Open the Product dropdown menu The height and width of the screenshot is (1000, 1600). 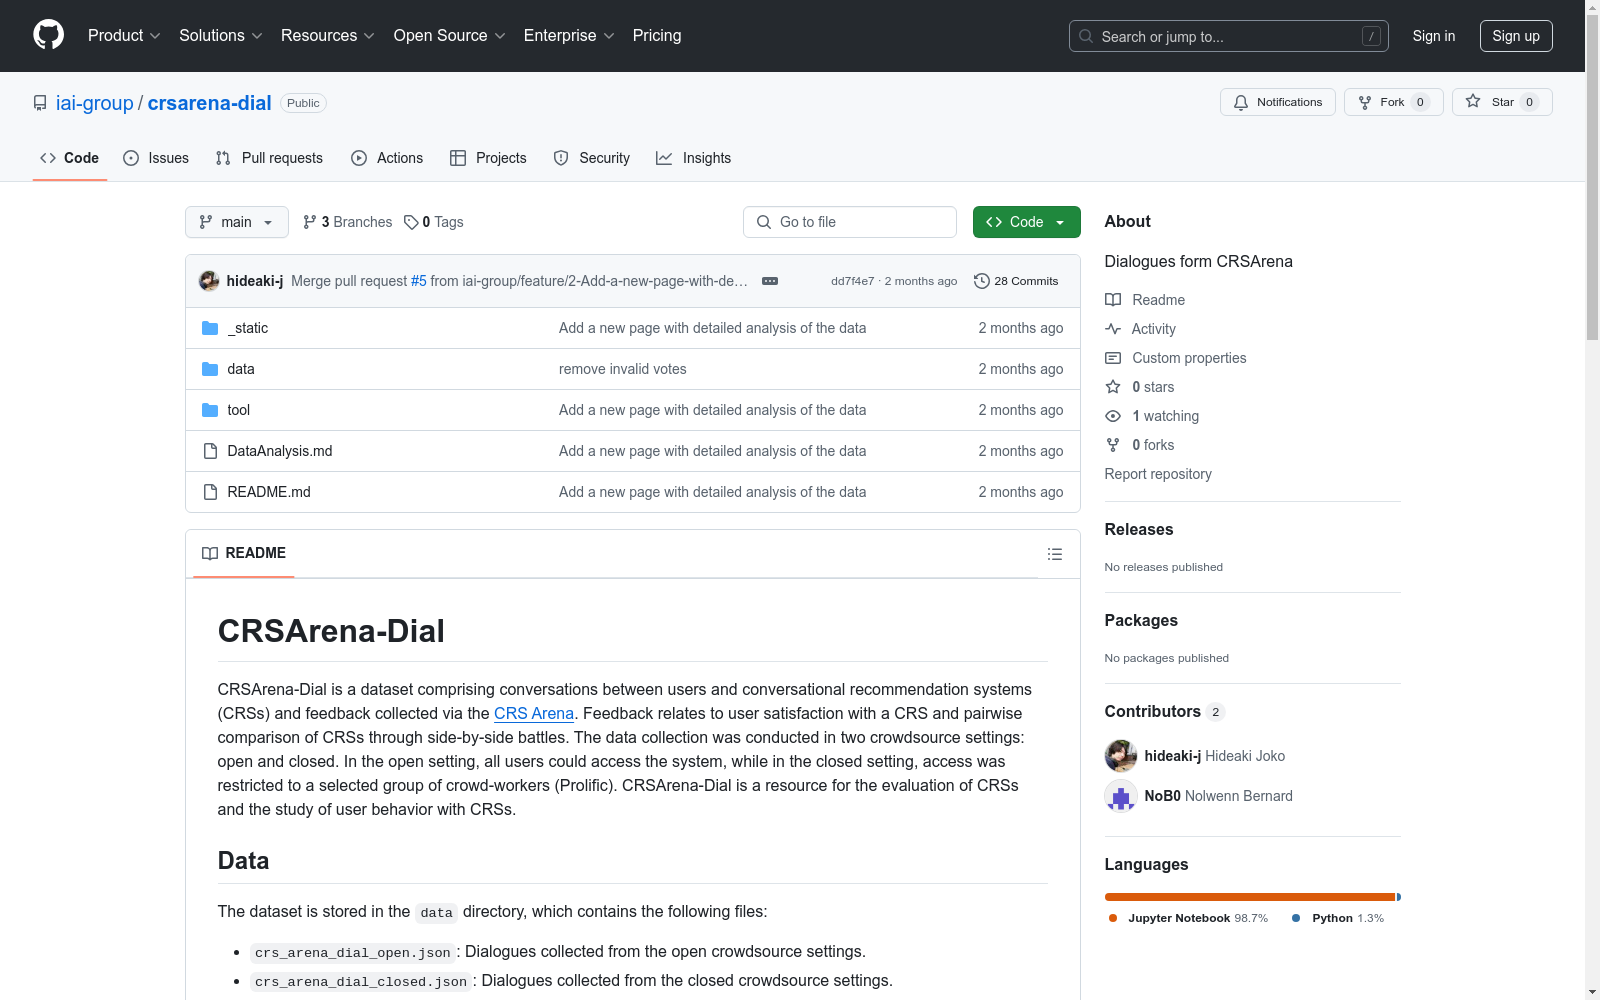[x=124, y=36]
